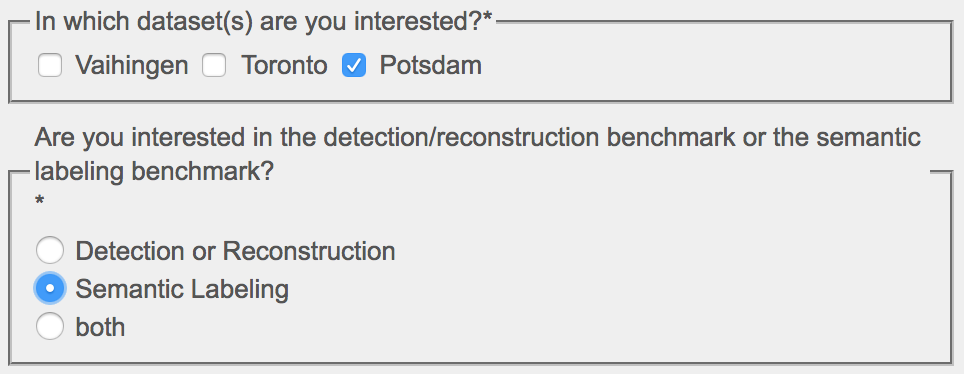Check the Vaihingen checkbox
Image resolution: width=964 pixels, height=374 pixels.
pyautogui.click(x=50, y=65)
